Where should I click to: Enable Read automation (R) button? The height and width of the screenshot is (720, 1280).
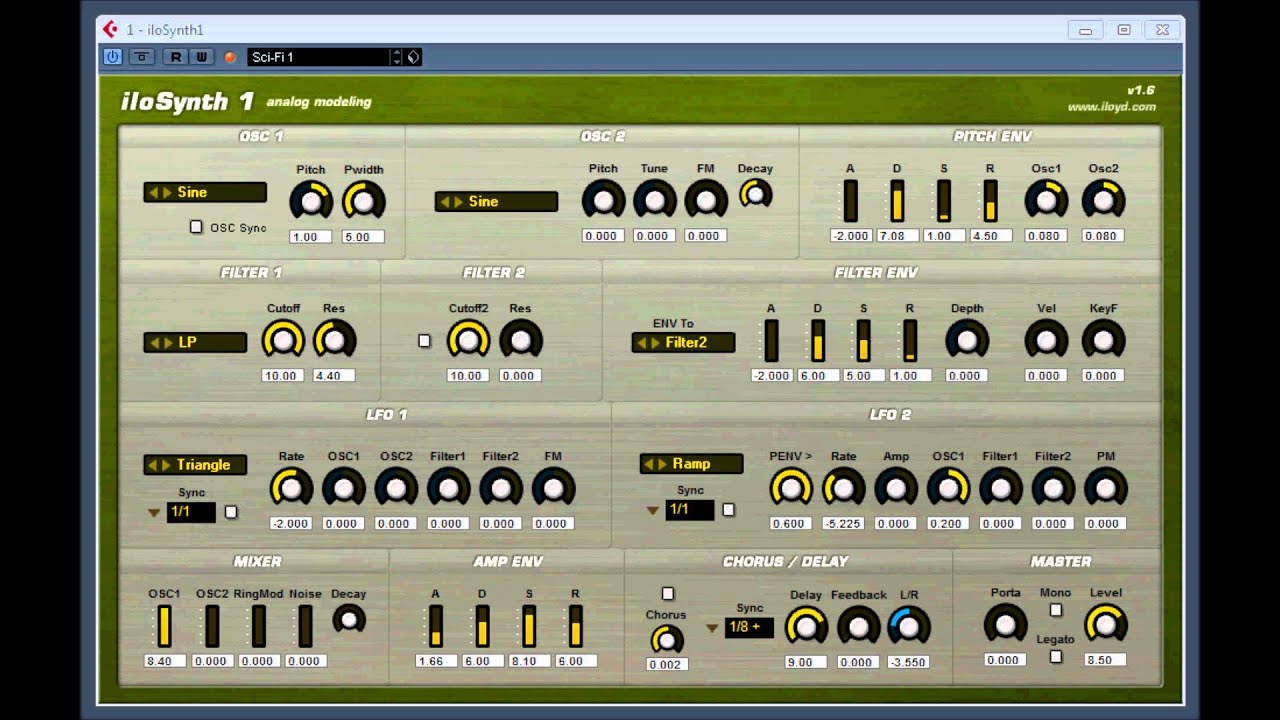176,57
